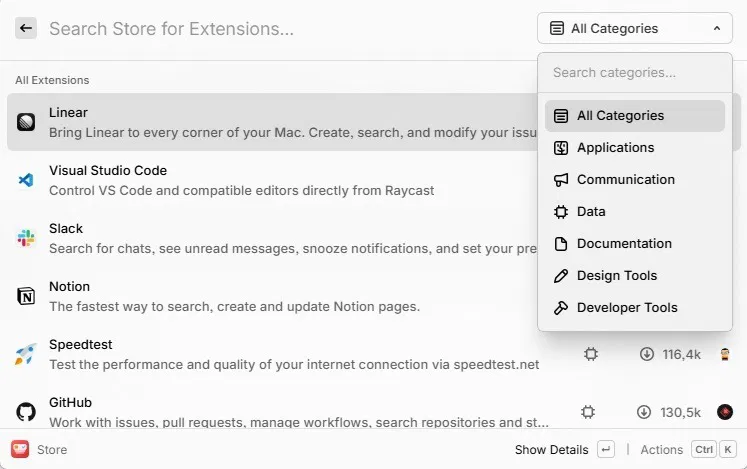Click the command icon in GitHub row
The image size is (747, 469).
588,412
